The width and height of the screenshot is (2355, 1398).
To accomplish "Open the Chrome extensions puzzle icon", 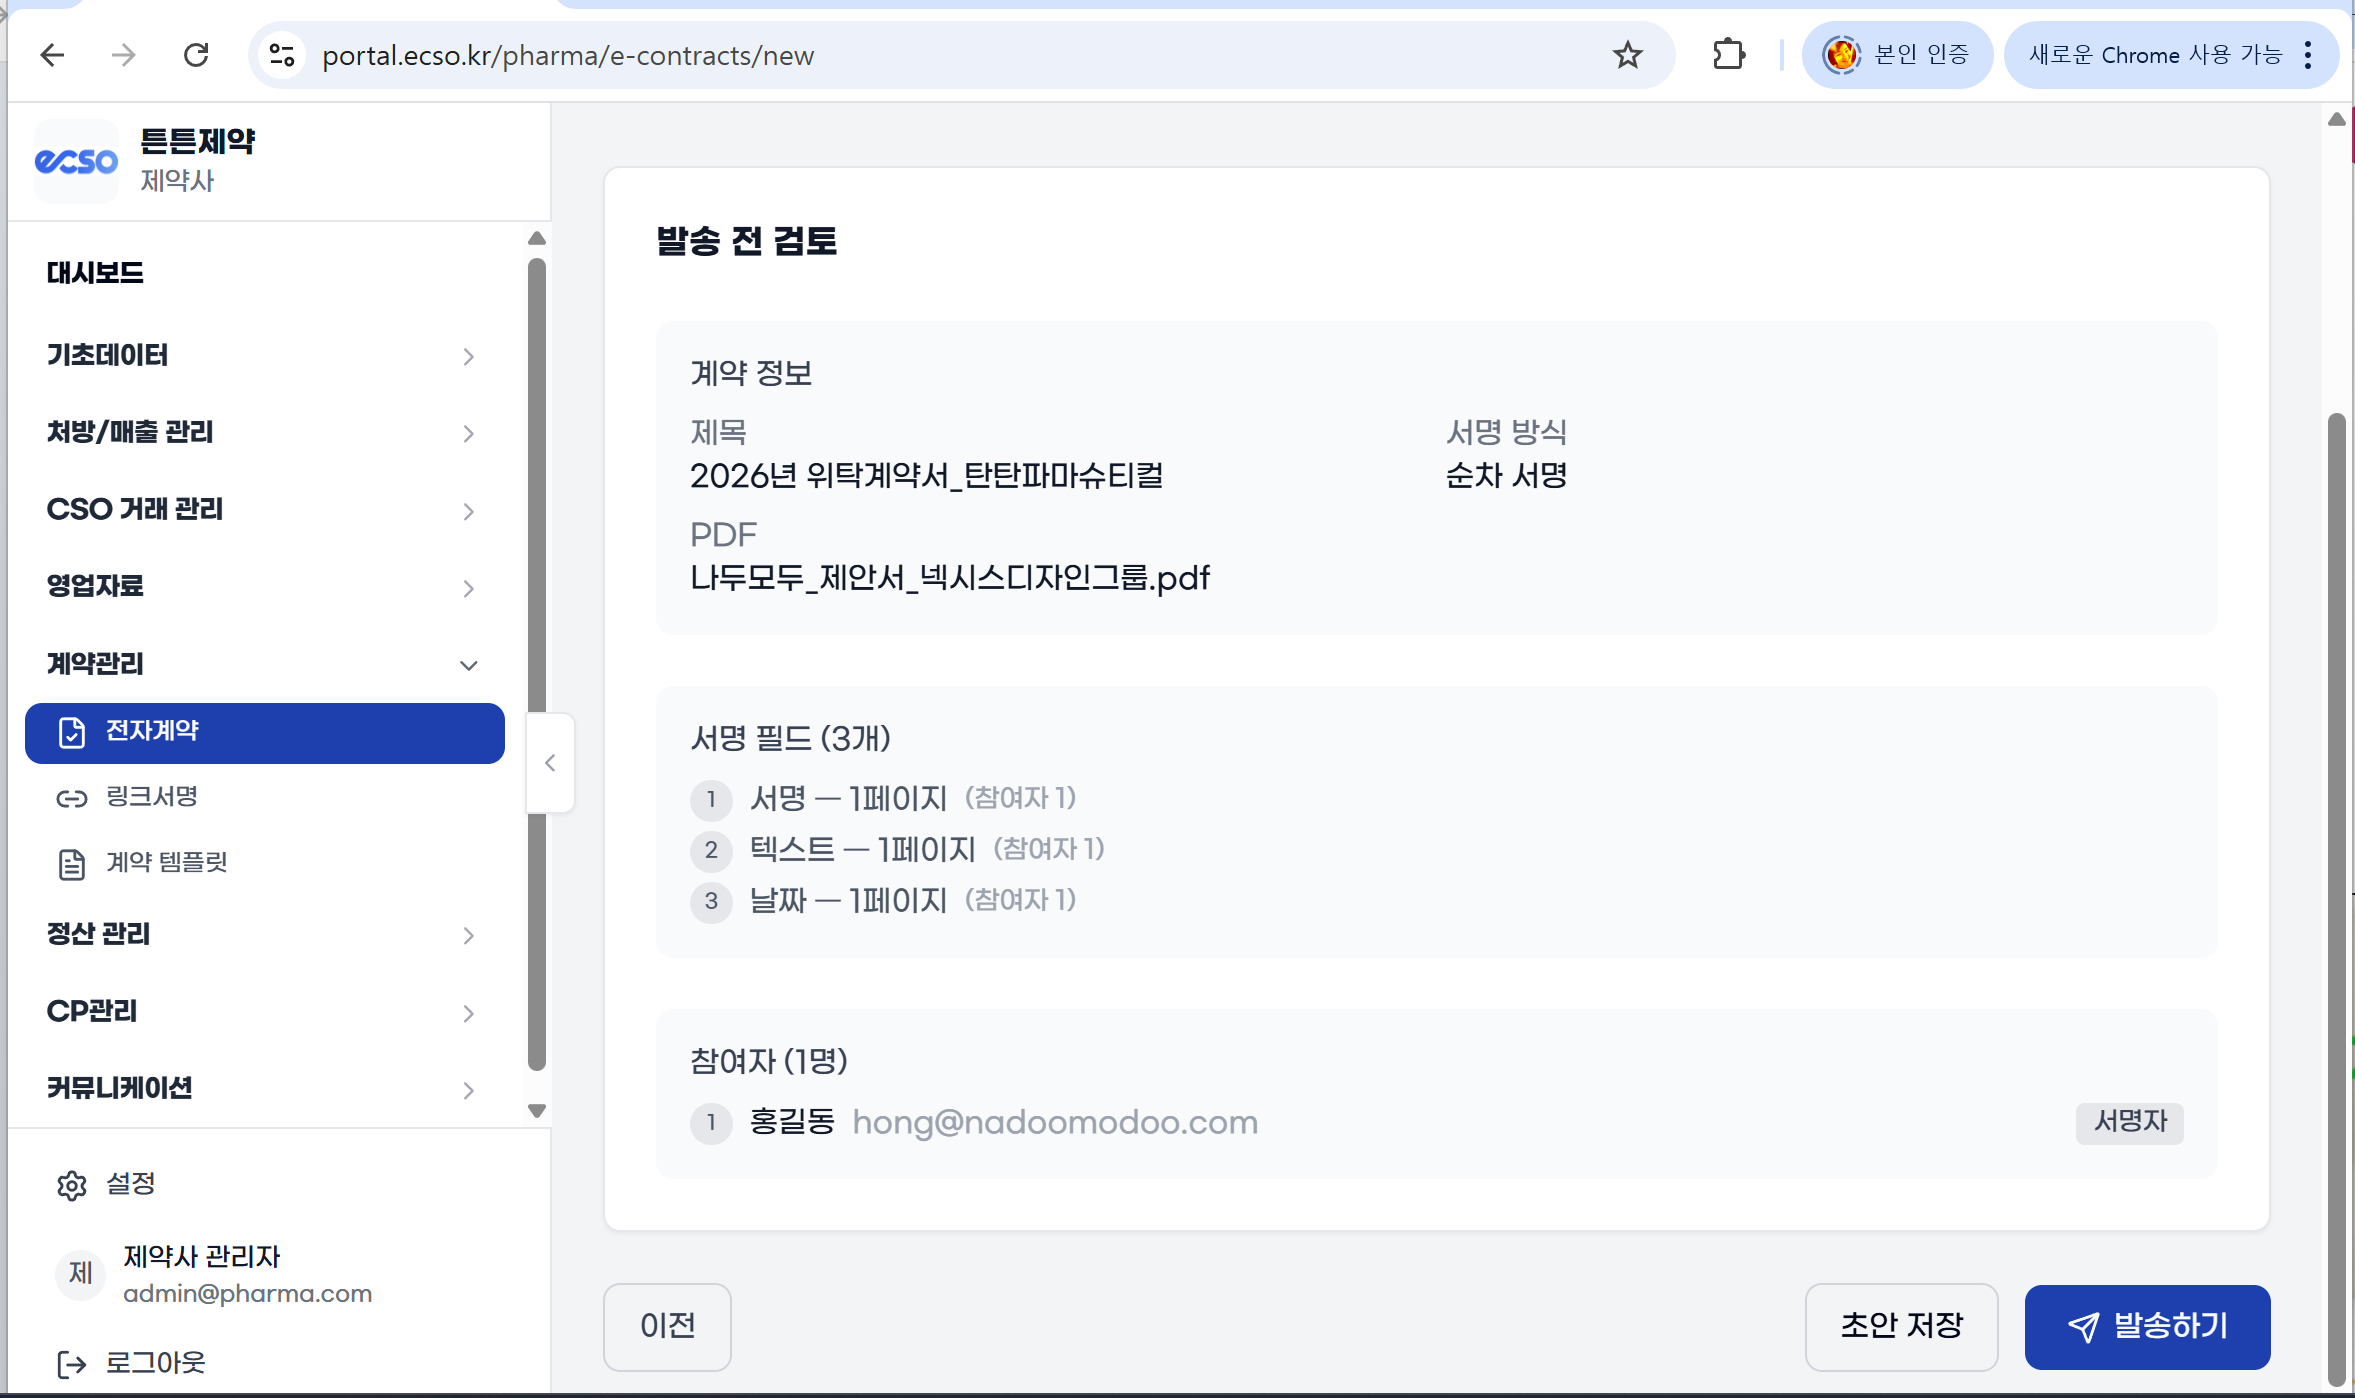I will 1728,55.
